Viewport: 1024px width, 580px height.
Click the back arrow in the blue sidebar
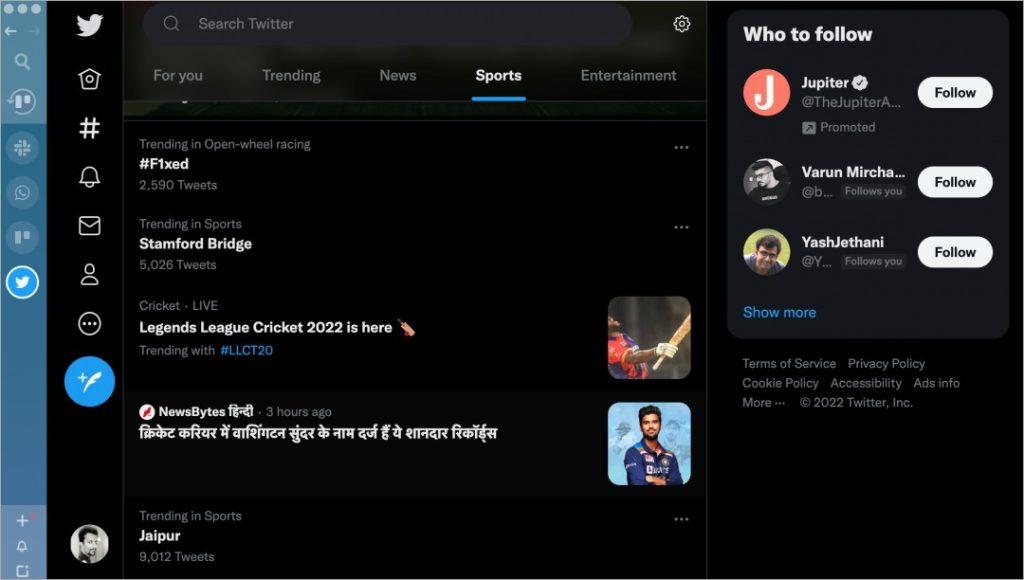click(10, 31)
